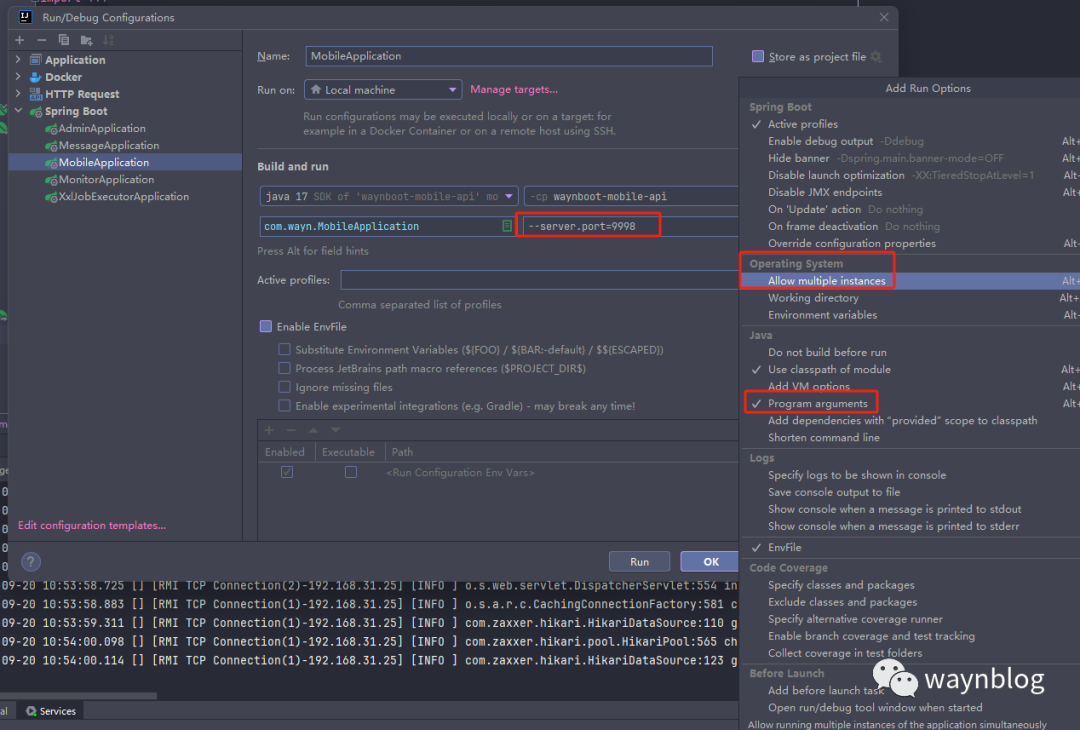Copy configuration via the duplicate icon
The height and width of the screenshot is (730, 1080).
pos(63,40)
